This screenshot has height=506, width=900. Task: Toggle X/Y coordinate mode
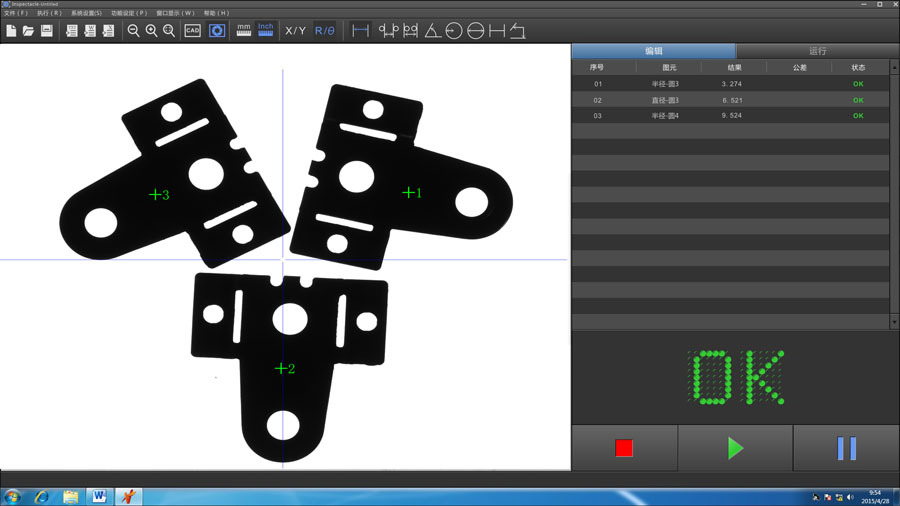point(296,31)
